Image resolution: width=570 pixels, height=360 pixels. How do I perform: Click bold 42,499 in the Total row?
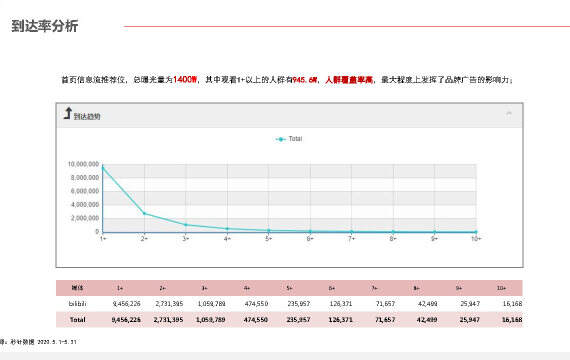click(x=428, y=320)
